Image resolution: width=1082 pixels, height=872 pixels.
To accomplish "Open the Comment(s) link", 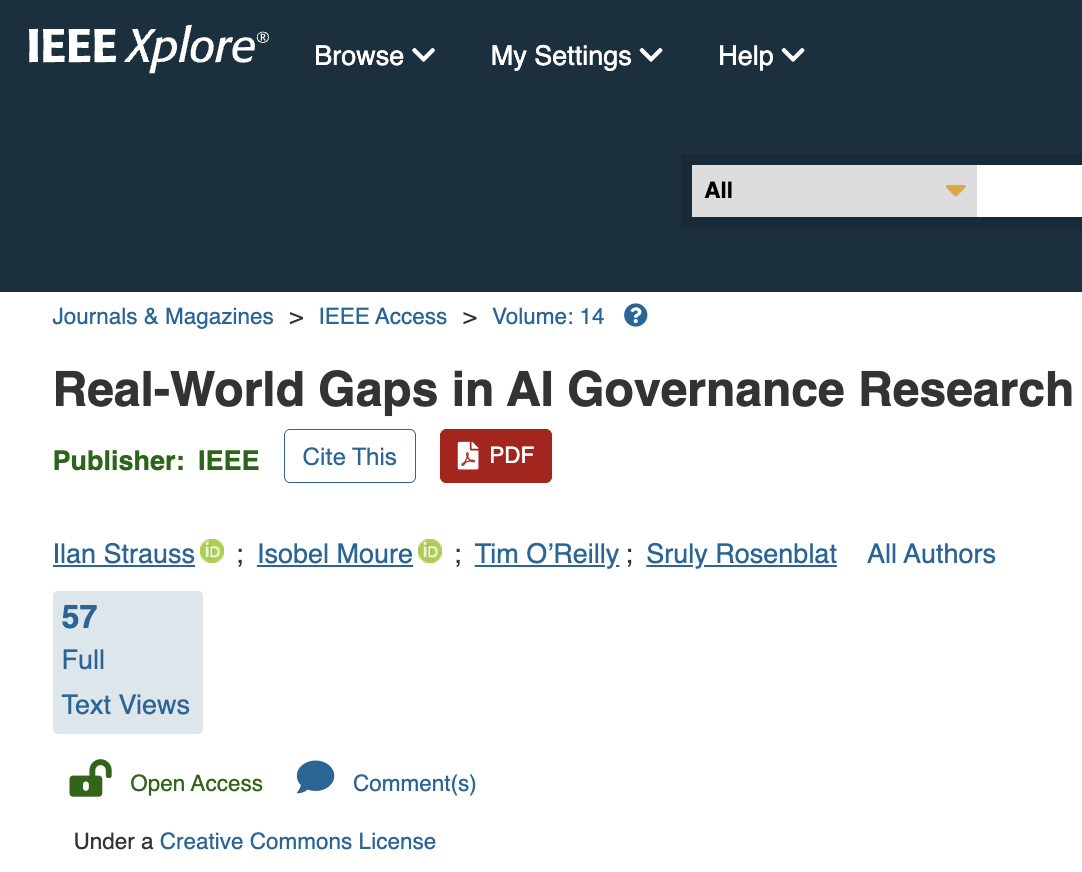I will click(x=414, y=784).
